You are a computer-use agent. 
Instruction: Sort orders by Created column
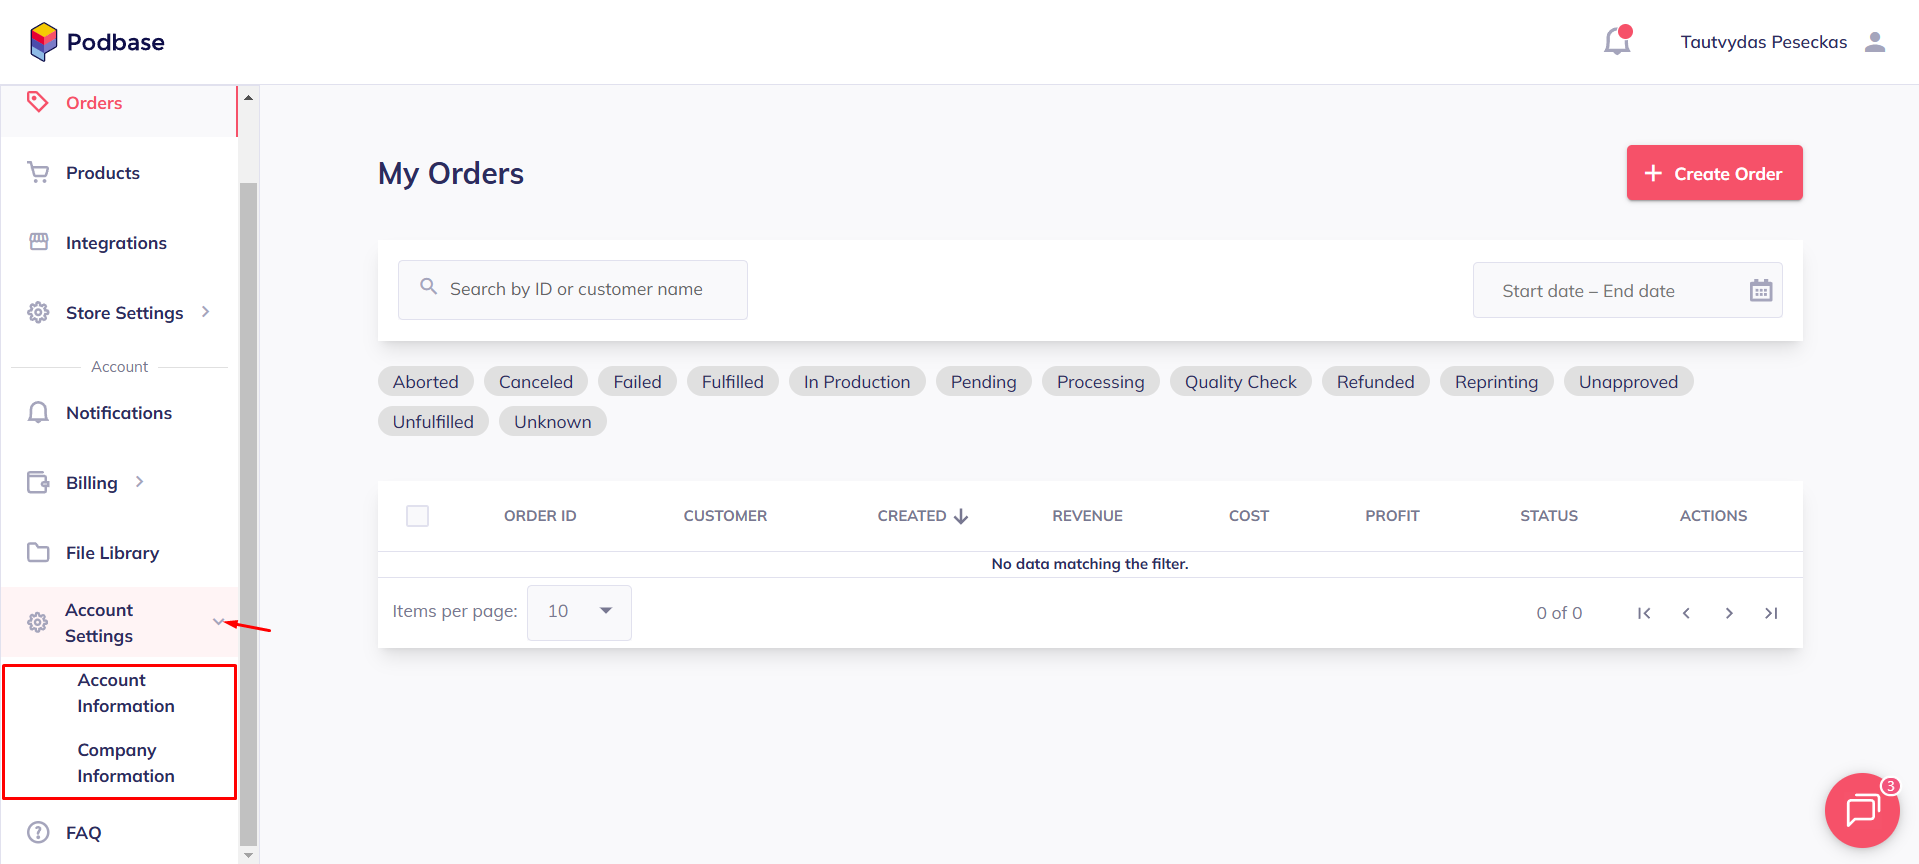922,516
